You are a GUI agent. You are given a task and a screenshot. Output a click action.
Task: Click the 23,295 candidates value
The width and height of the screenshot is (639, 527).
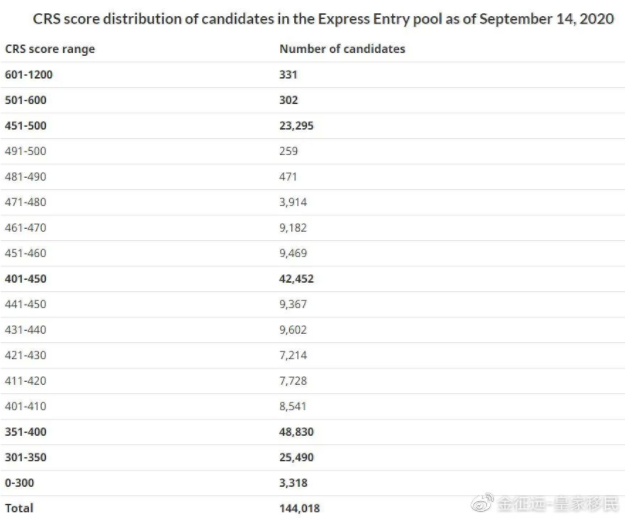coord(296,126)
